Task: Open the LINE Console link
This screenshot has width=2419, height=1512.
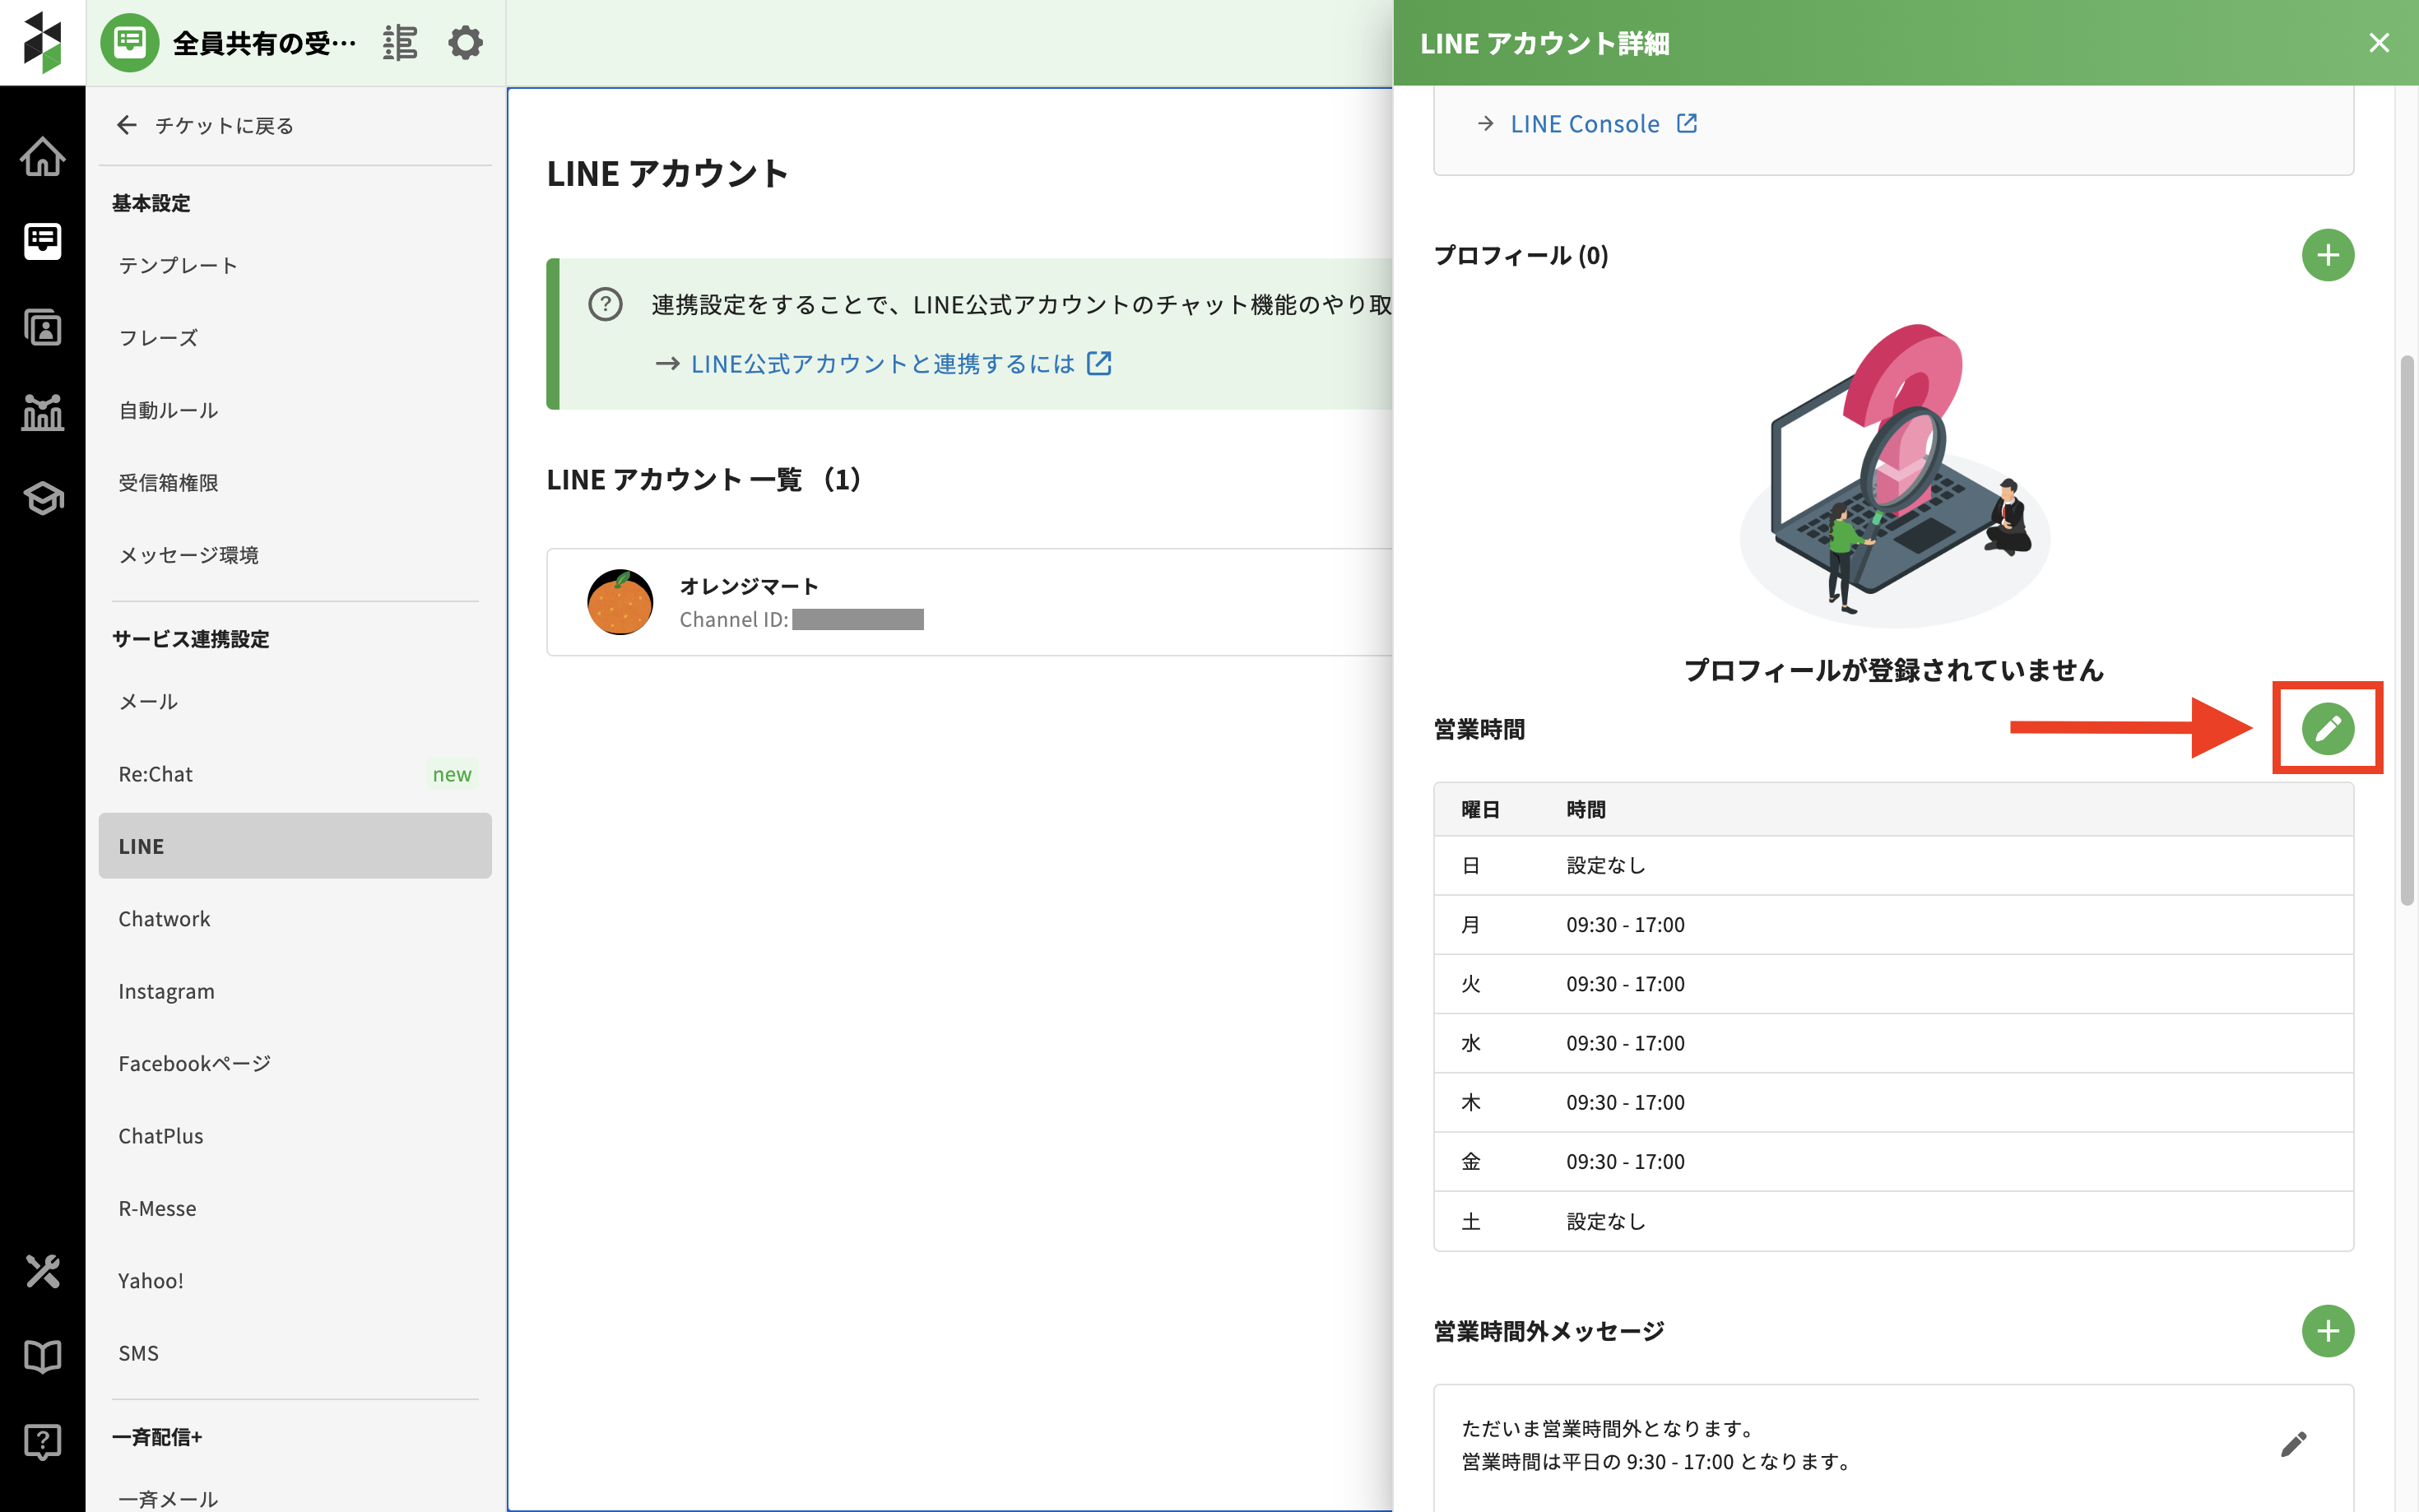Action: 1584,123
